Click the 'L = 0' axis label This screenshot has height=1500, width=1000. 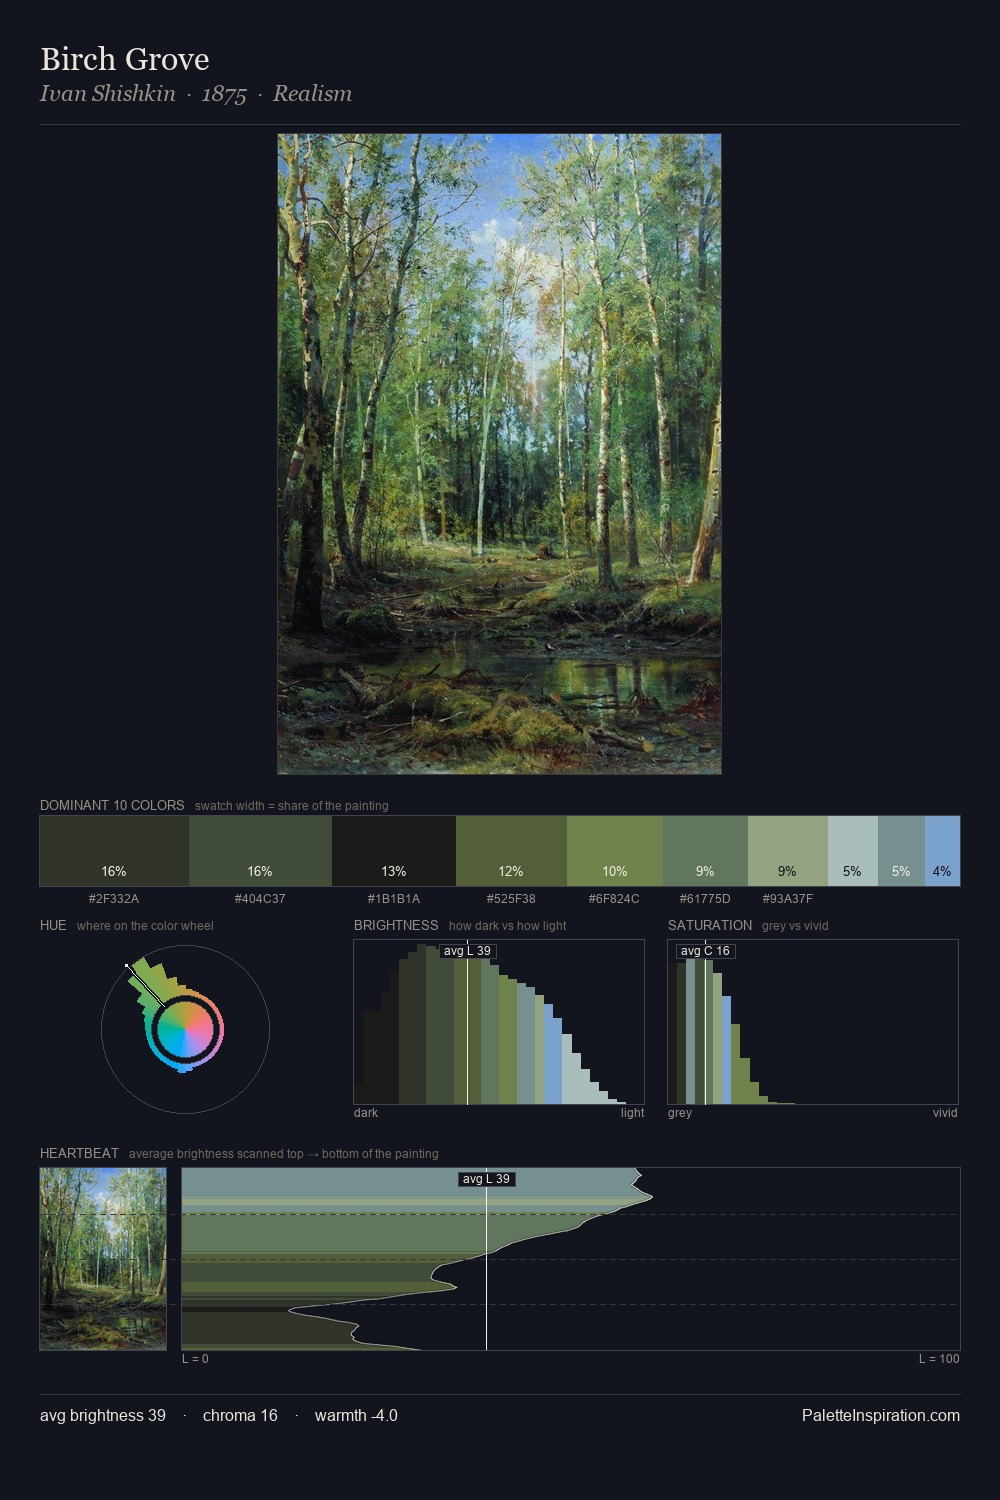[x=195, y=1359]
